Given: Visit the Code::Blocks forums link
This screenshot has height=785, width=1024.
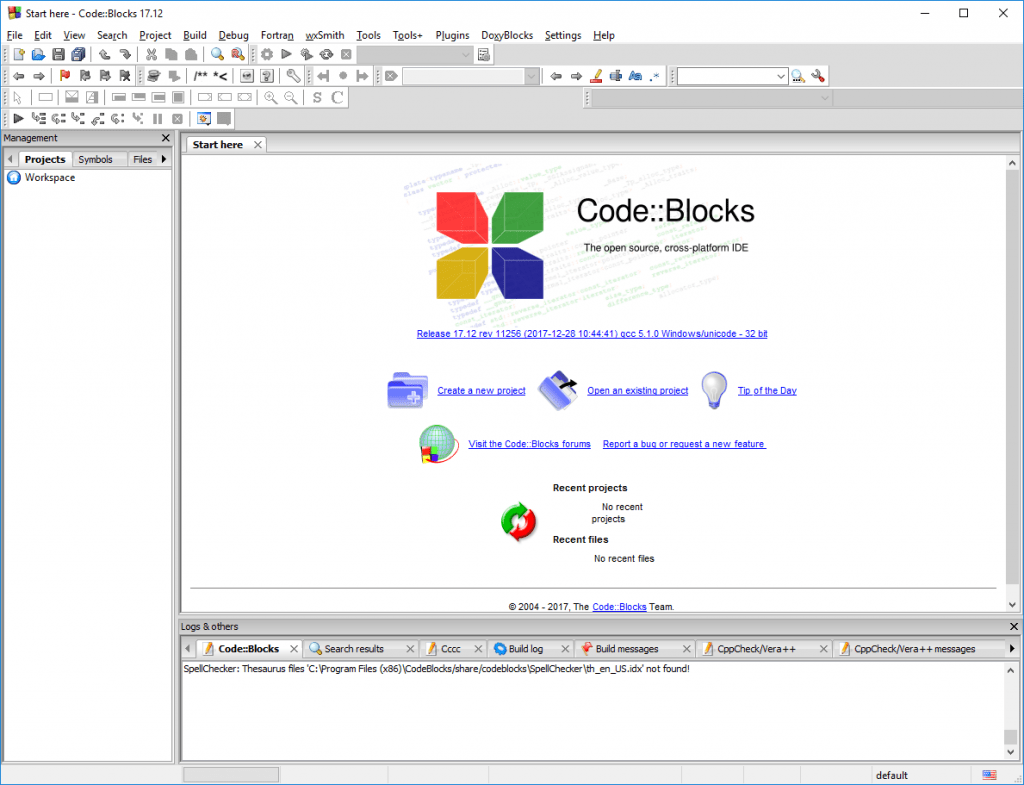Looking at the screenshot, I should click(x=529, y=444).
